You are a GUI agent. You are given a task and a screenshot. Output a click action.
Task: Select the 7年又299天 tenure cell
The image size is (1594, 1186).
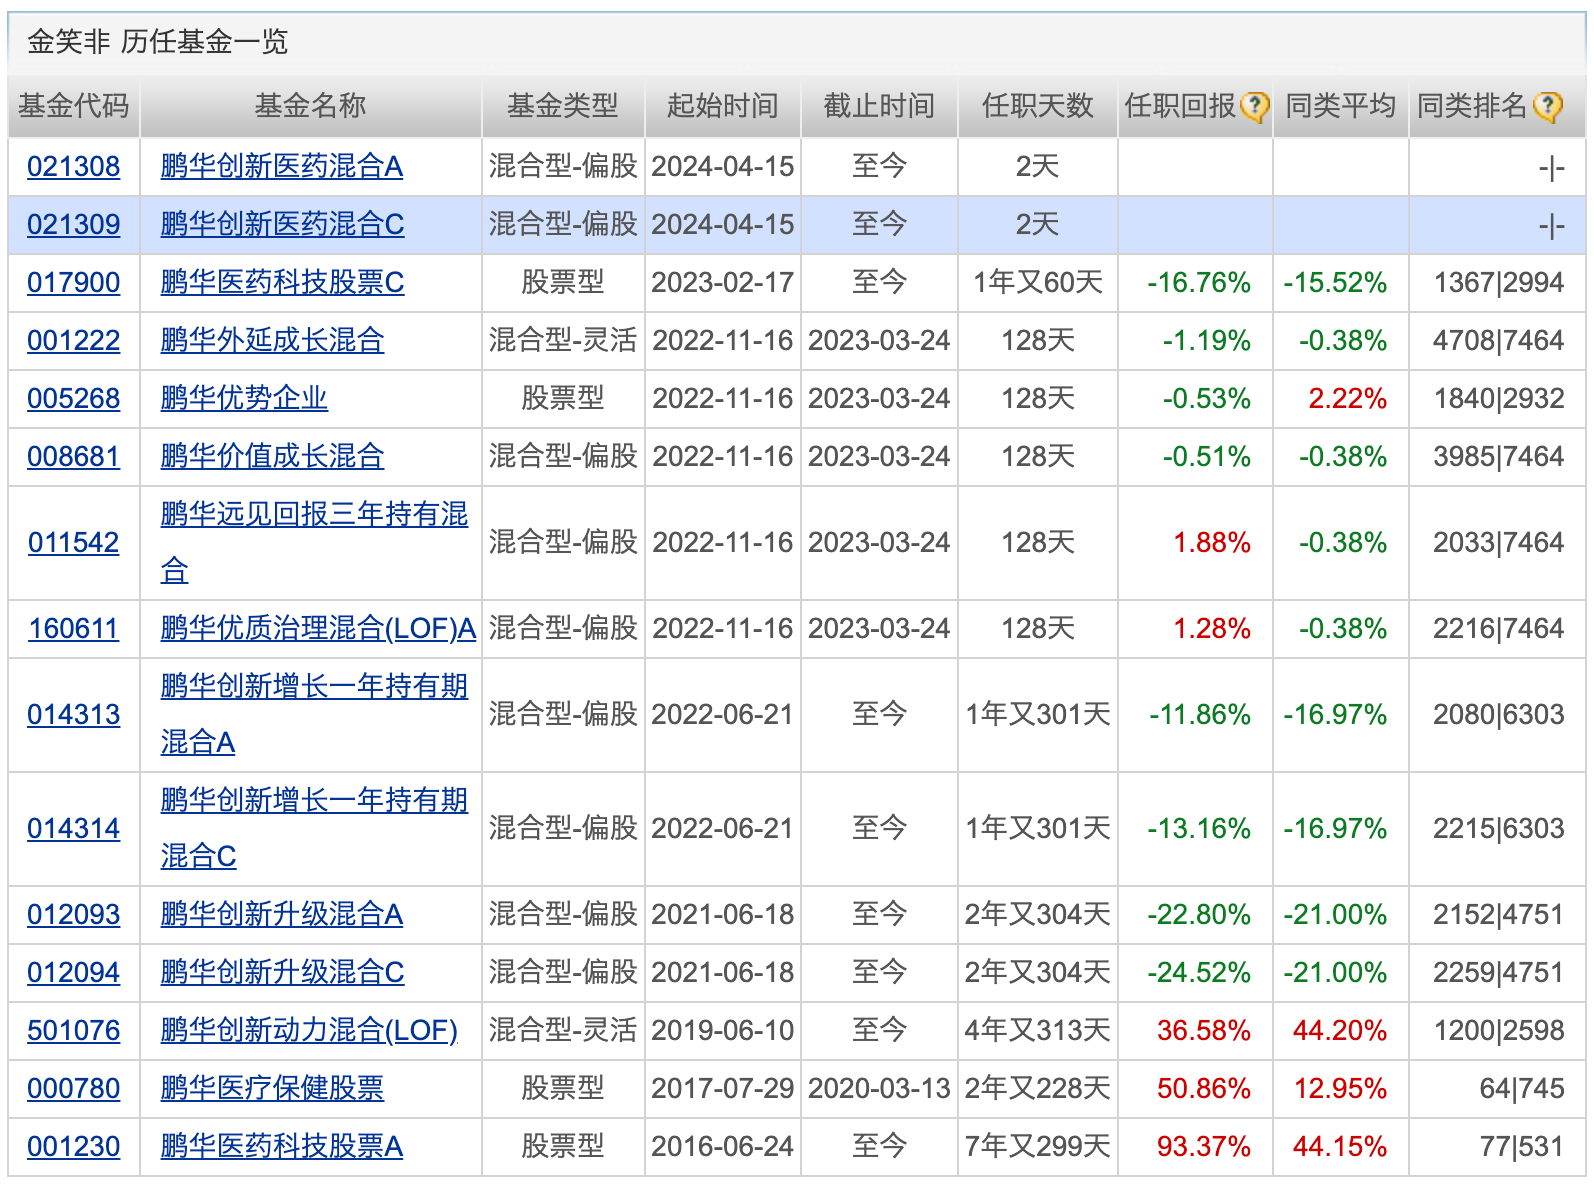pyautogui.click(x=1038, y=1146)
